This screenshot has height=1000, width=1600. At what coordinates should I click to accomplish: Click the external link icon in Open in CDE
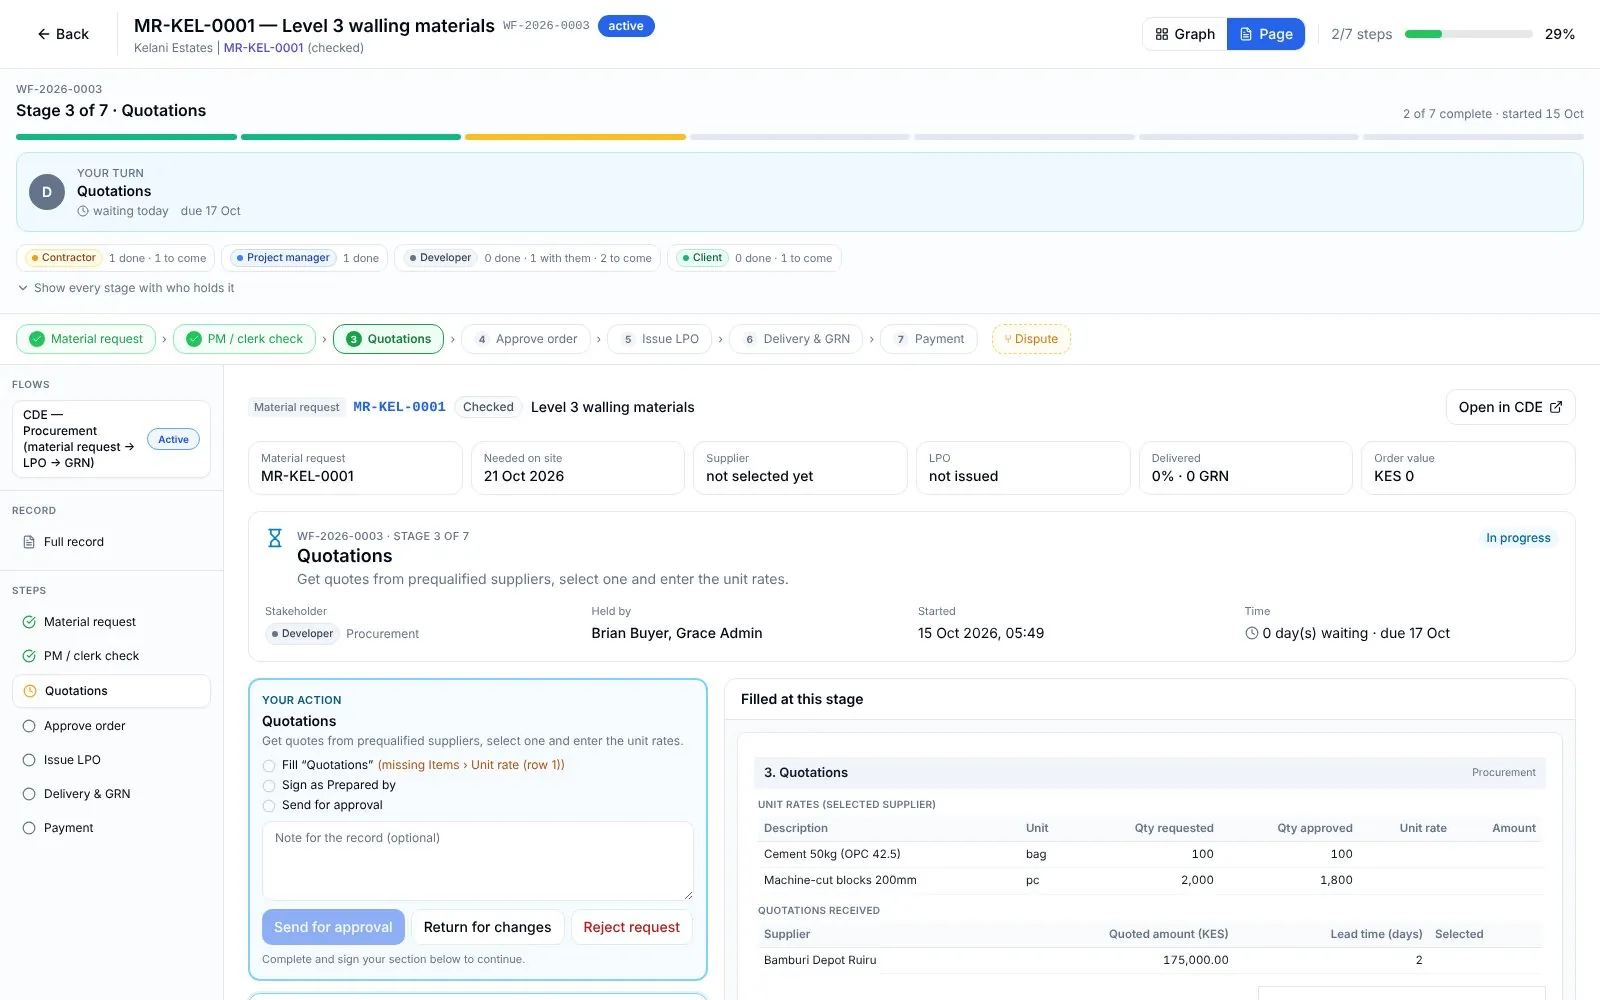click(x=1556, y=407)
